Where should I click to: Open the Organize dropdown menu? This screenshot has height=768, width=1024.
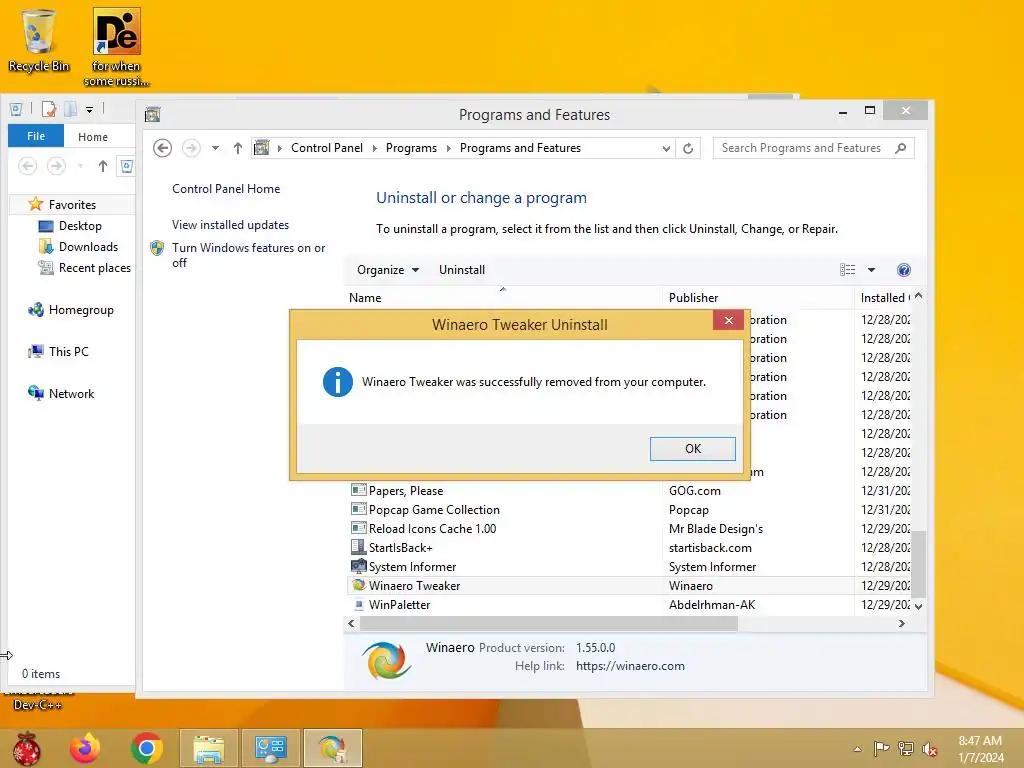click(388, 270)
